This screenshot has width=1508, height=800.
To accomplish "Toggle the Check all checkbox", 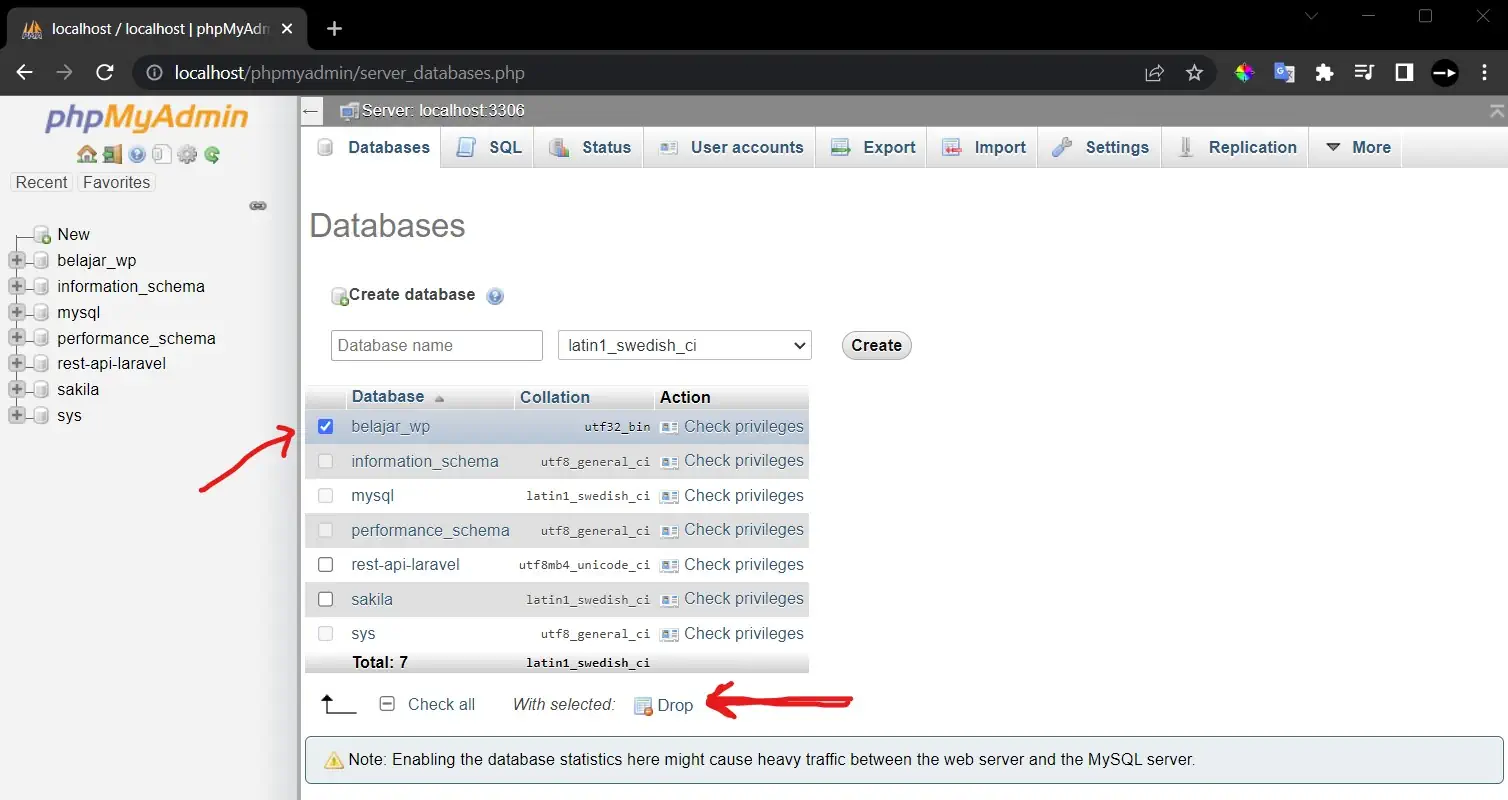I will [x=388, y=704].
